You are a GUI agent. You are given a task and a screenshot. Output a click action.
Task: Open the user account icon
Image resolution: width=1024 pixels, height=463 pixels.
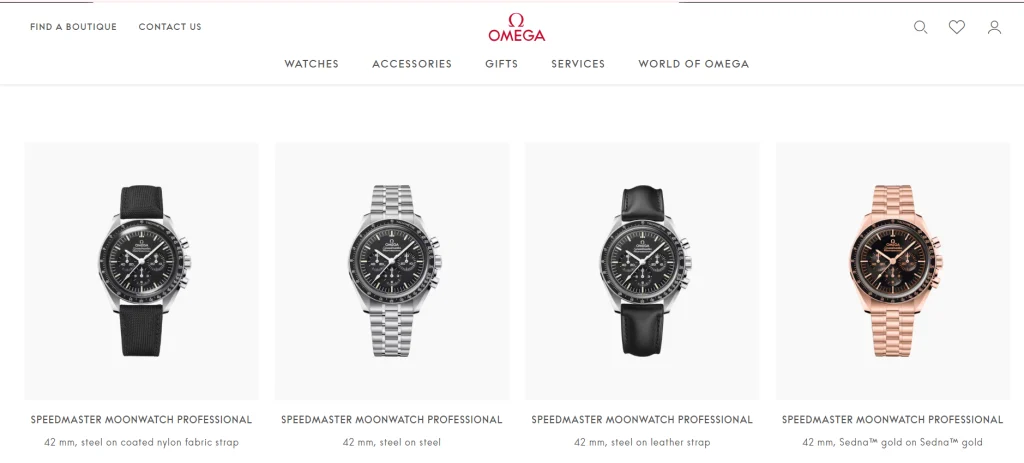coord(994,27)
